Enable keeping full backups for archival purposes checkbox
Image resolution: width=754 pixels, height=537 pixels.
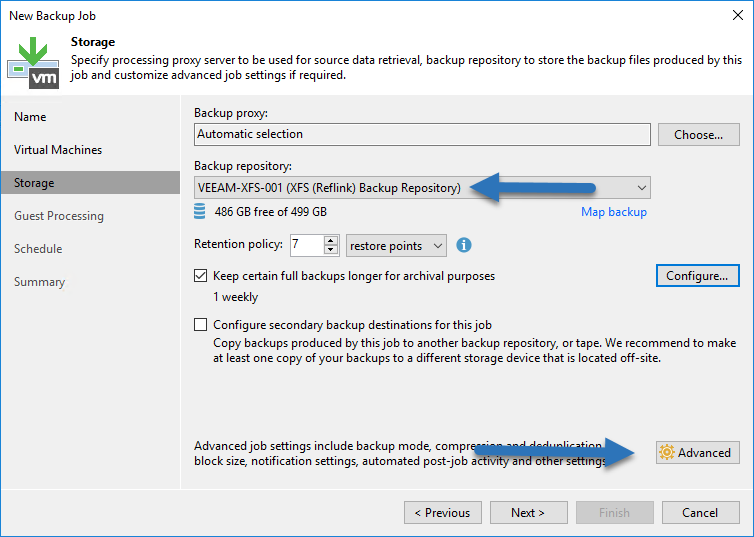pyautogui.click(x=201, y=275)
